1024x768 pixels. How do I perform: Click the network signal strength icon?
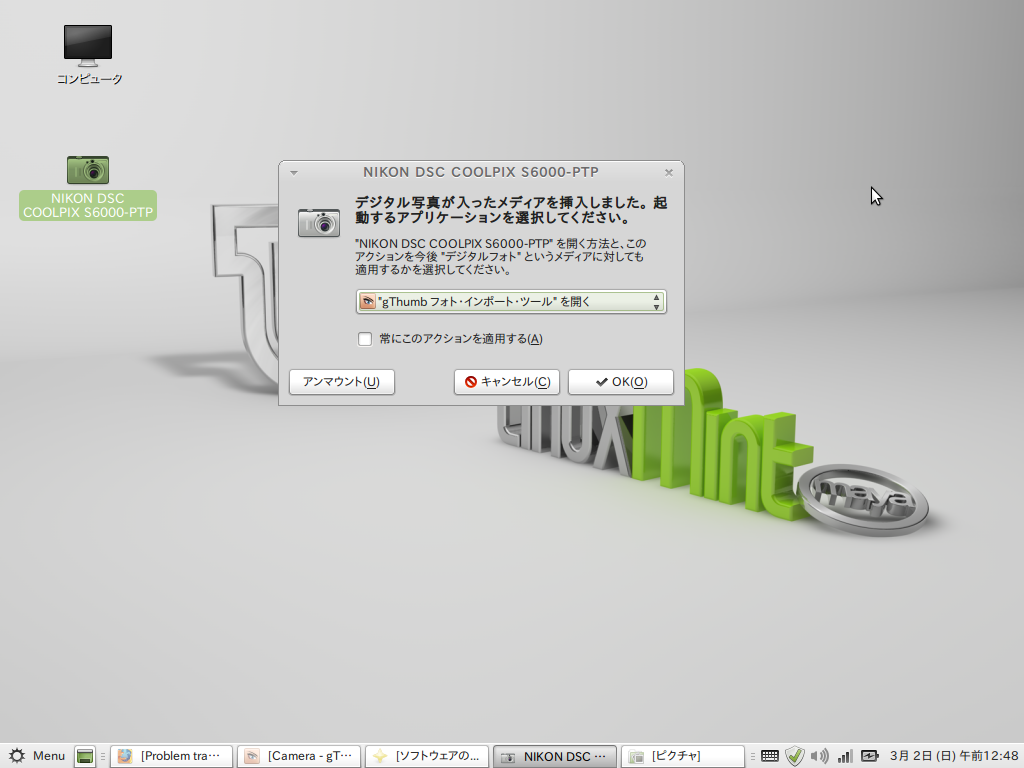[x=843, y=756]
